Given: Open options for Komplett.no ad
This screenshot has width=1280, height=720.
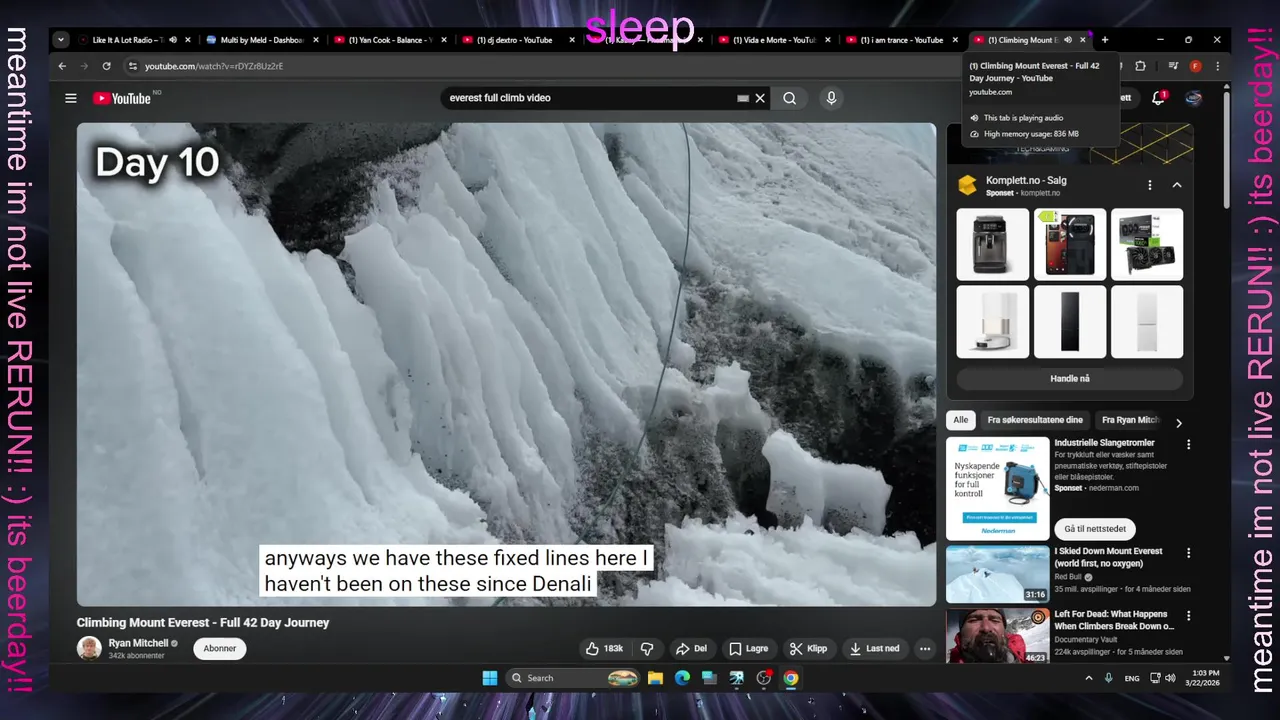Looking at the screenshot, I should [1150, 185].
